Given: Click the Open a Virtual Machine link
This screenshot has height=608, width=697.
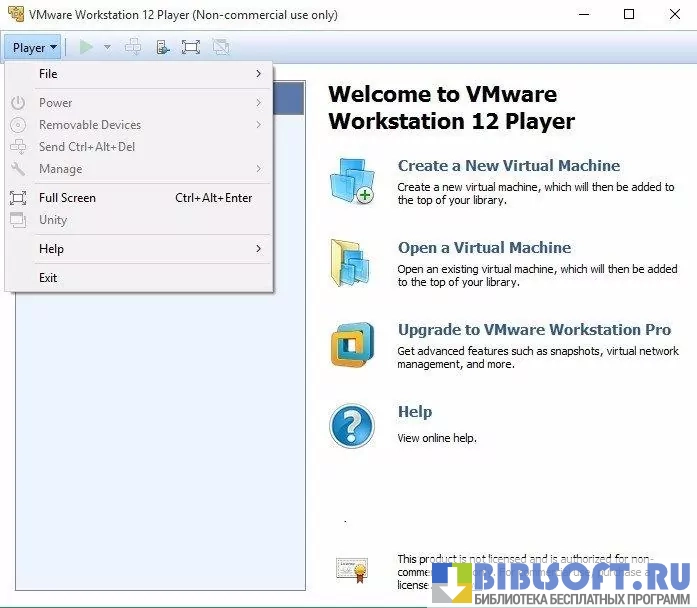Looking at the screenshot, I should click(484, 248).
